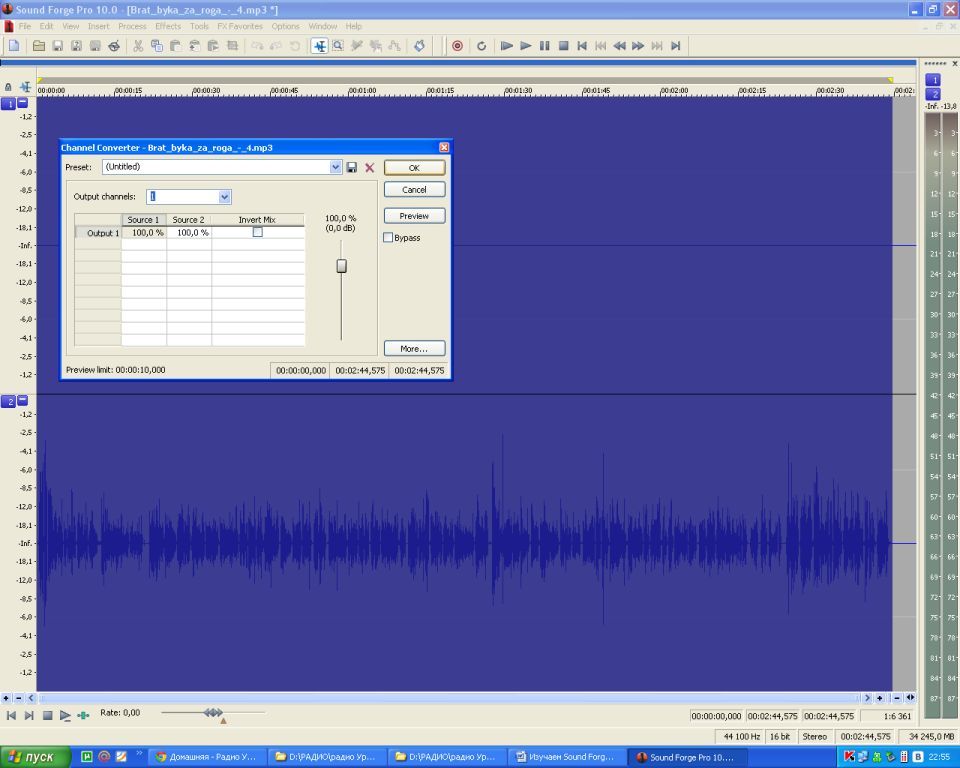Toggle channel 1 button on the waveform
This screenshot has height=768, width=960.
click(9, 104)
